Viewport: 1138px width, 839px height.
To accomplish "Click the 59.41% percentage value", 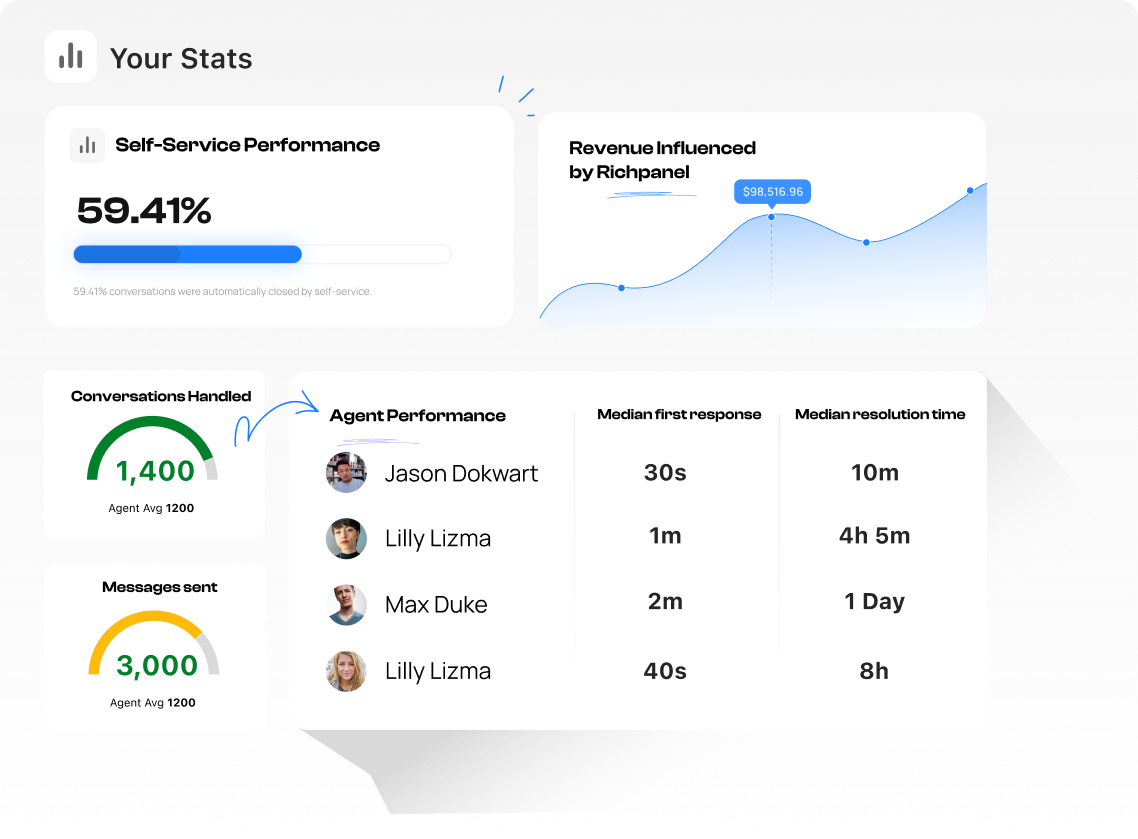I will pyautogui.click(x=144, y=210).
